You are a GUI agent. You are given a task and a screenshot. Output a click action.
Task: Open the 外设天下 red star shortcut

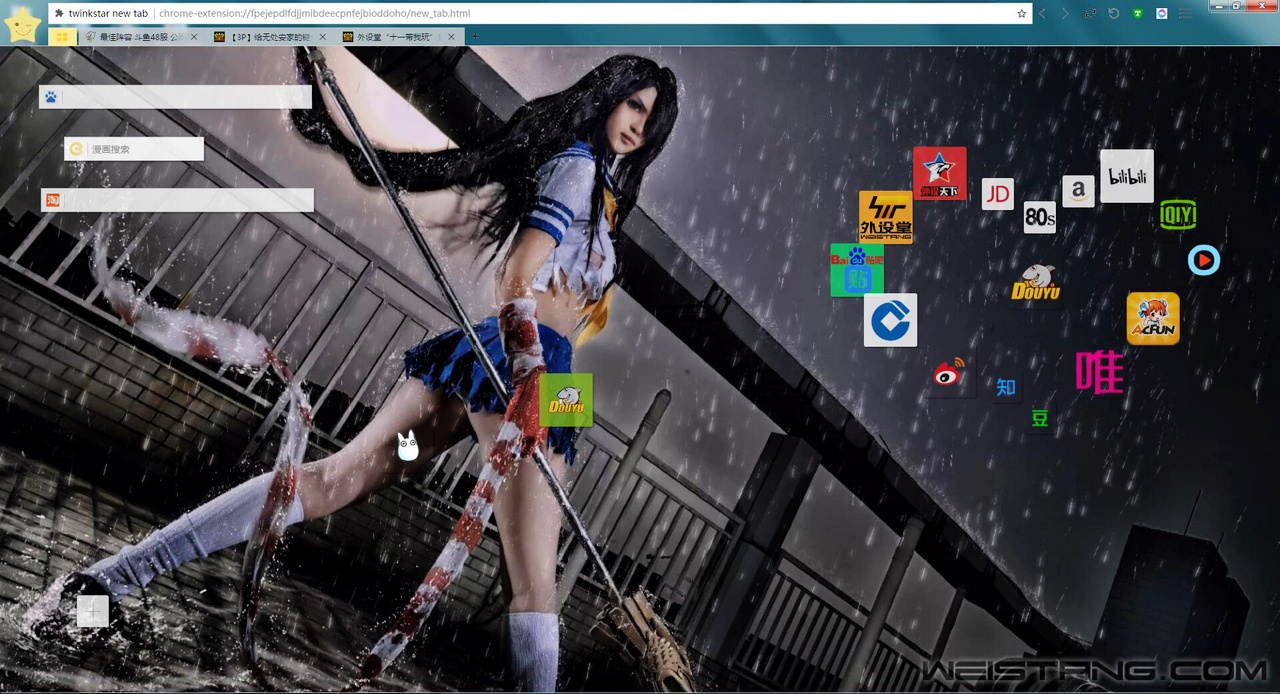pyautogui.click(x=939, y=173)
